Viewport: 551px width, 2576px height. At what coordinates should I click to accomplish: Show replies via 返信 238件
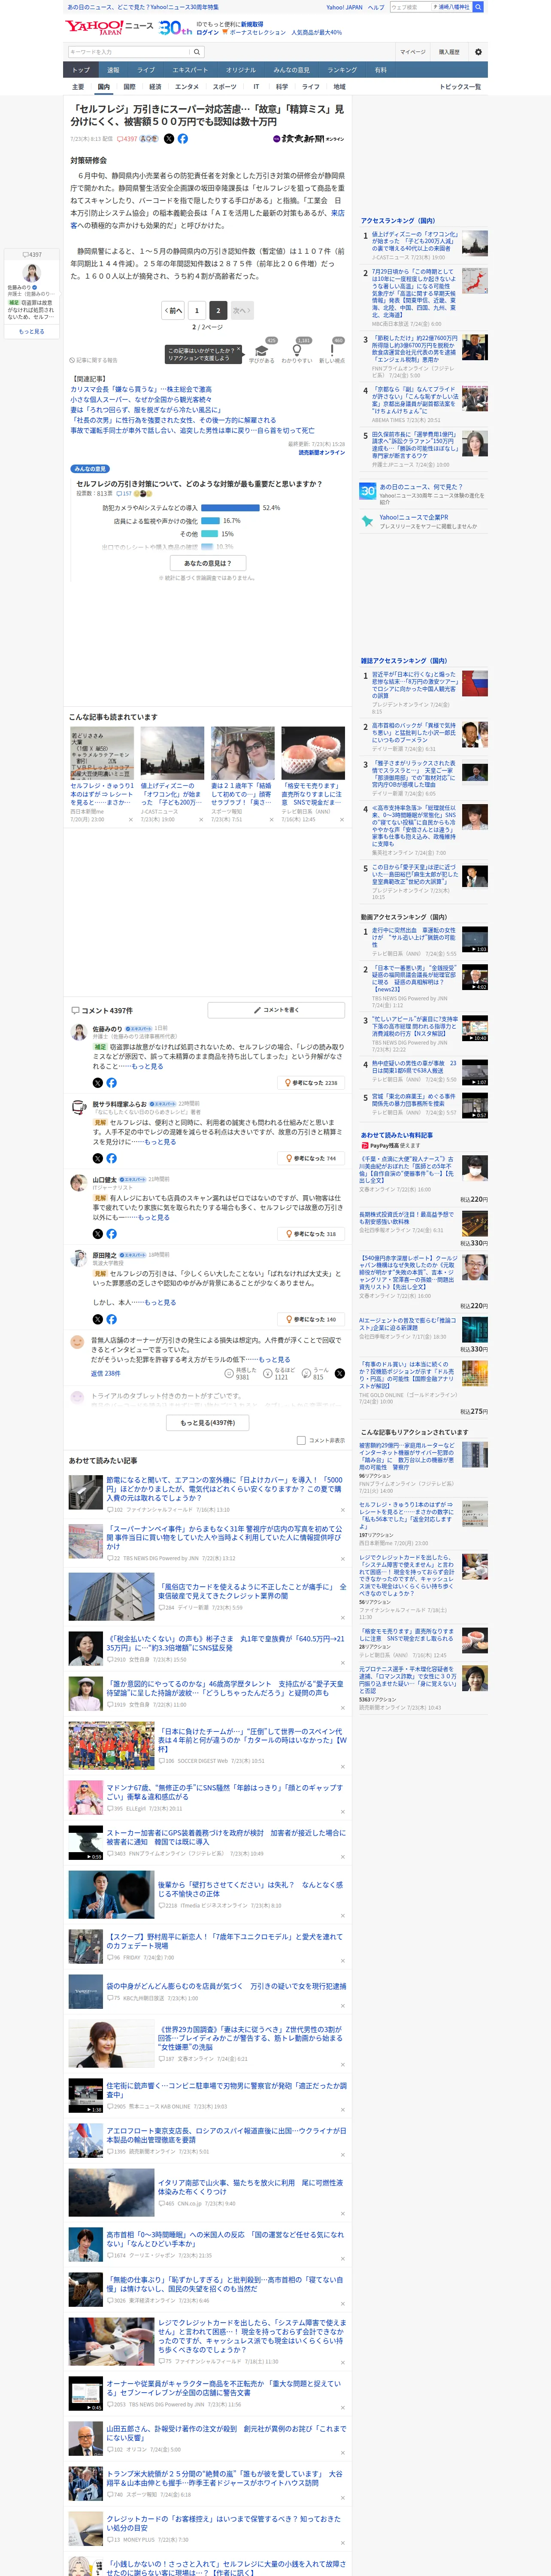point(105,1374)
